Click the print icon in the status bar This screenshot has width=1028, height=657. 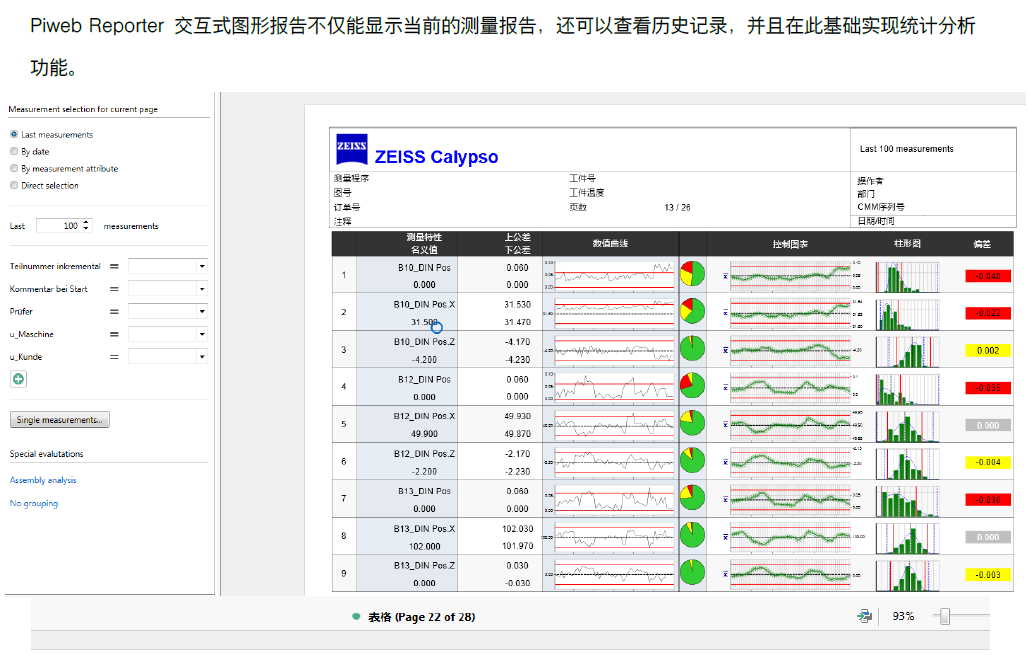click(x=865, y=616)
